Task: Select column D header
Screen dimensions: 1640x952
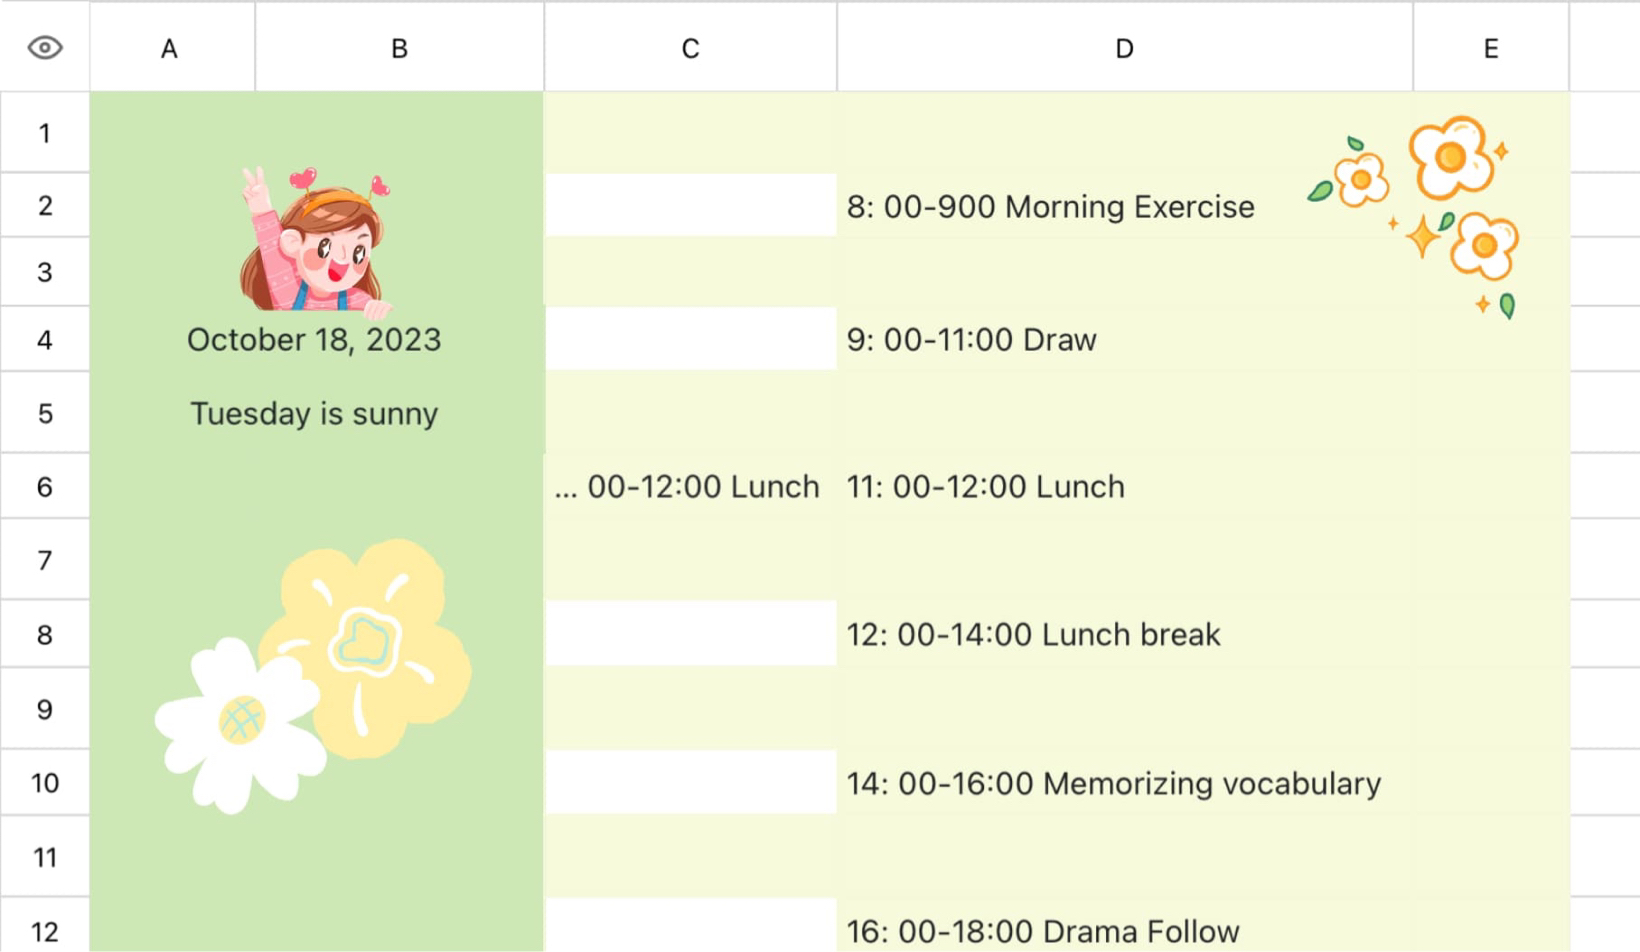Action: point(1125,48)
